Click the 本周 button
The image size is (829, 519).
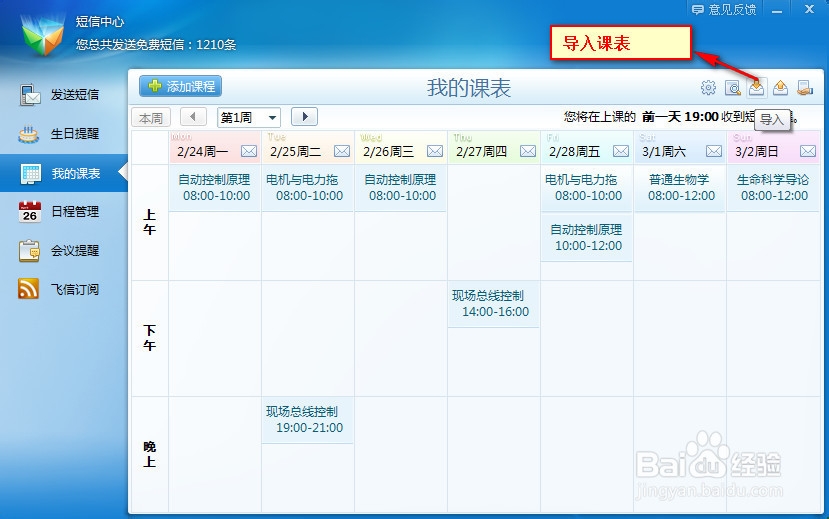tap(151, 118)
